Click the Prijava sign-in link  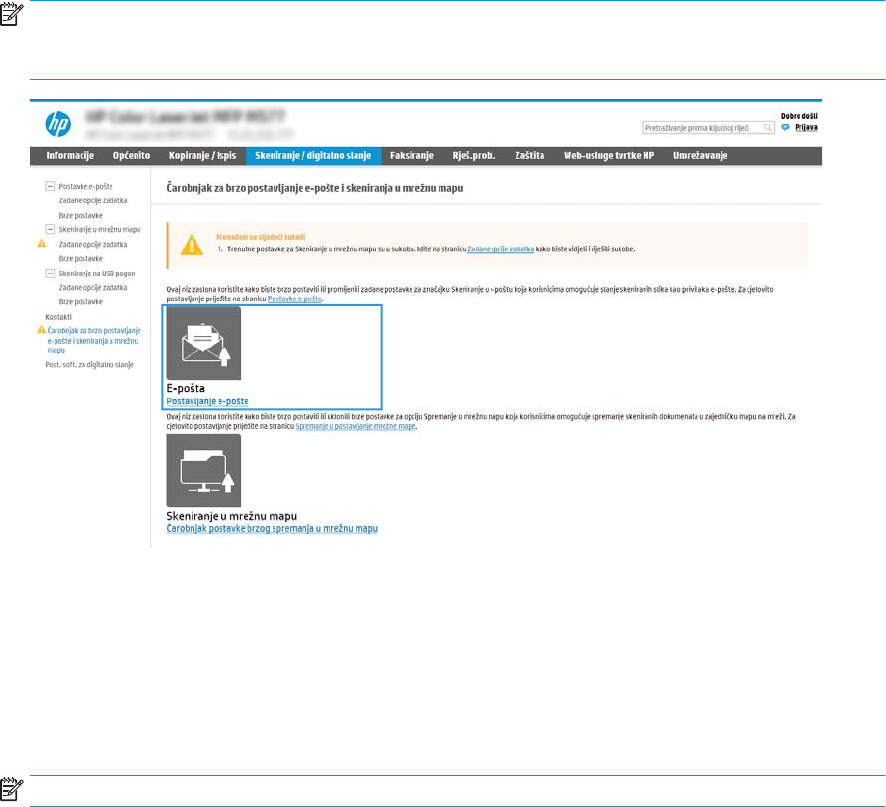click(806, 128)
